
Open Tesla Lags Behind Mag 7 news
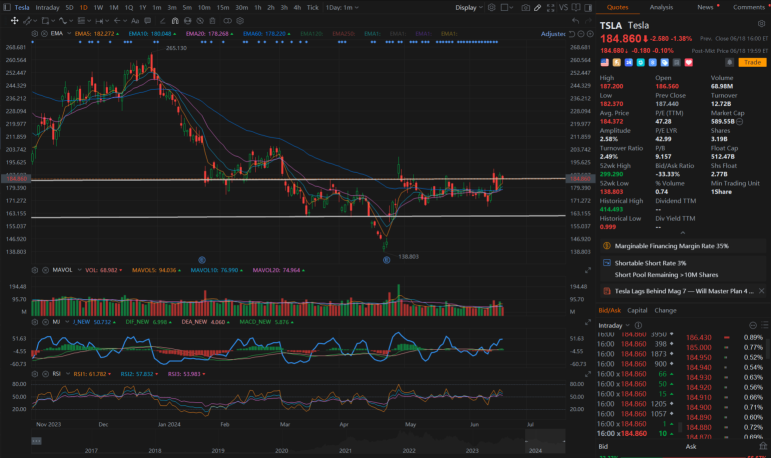684,291
